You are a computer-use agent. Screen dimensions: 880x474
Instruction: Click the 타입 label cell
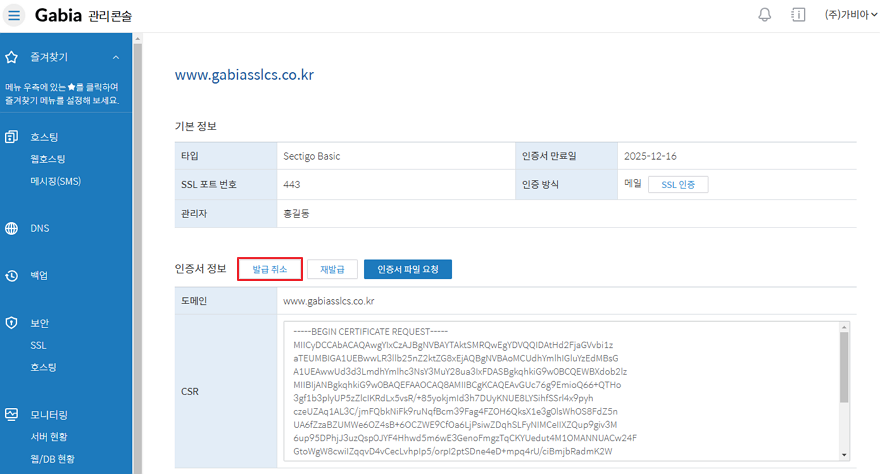(226, 156)
